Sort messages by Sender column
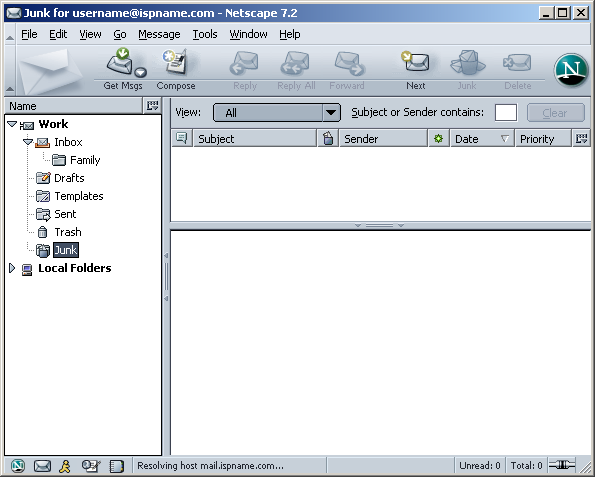595x477 pixels. (383, 139)
